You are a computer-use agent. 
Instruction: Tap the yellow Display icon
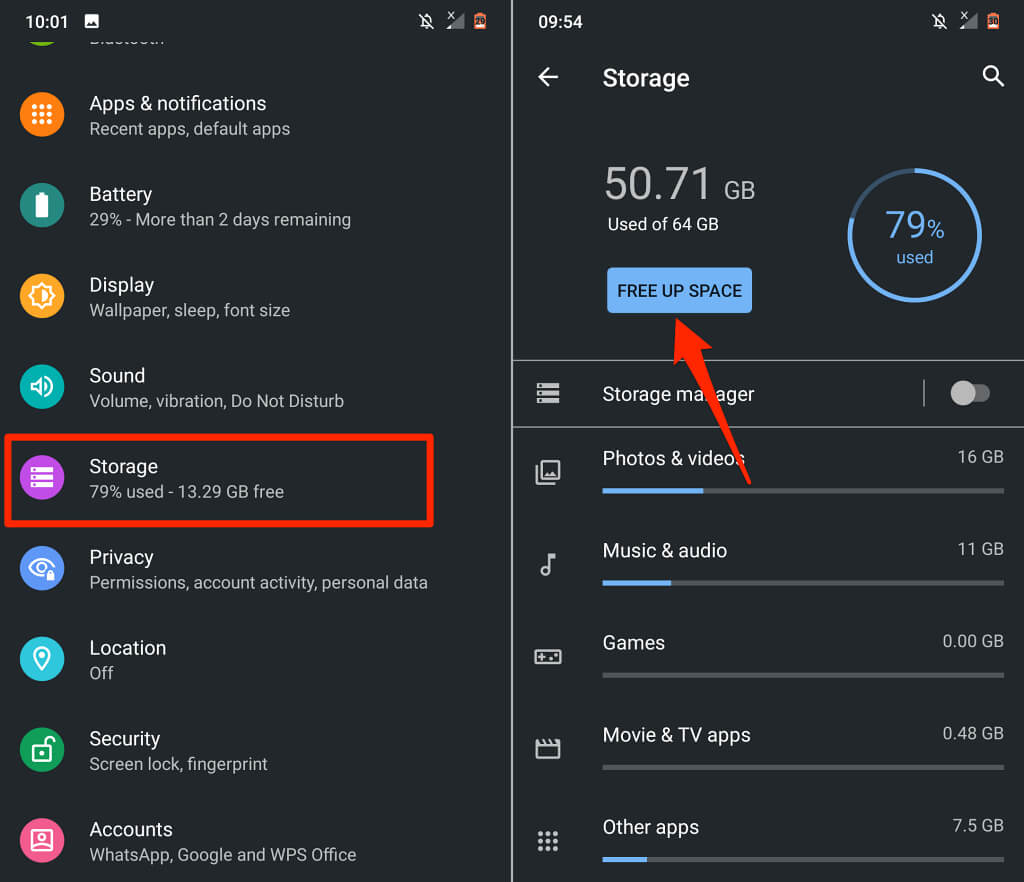pyautogui.click(x=42, y=297)
